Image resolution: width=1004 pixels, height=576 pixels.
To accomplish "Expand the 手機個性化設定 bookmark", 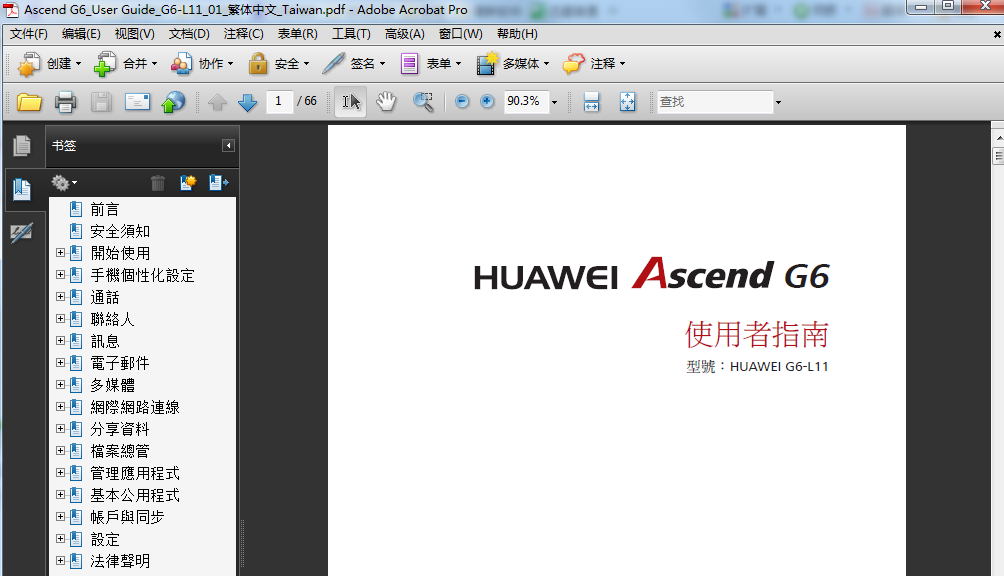I will pyautogui.click(x=60, y=275).
